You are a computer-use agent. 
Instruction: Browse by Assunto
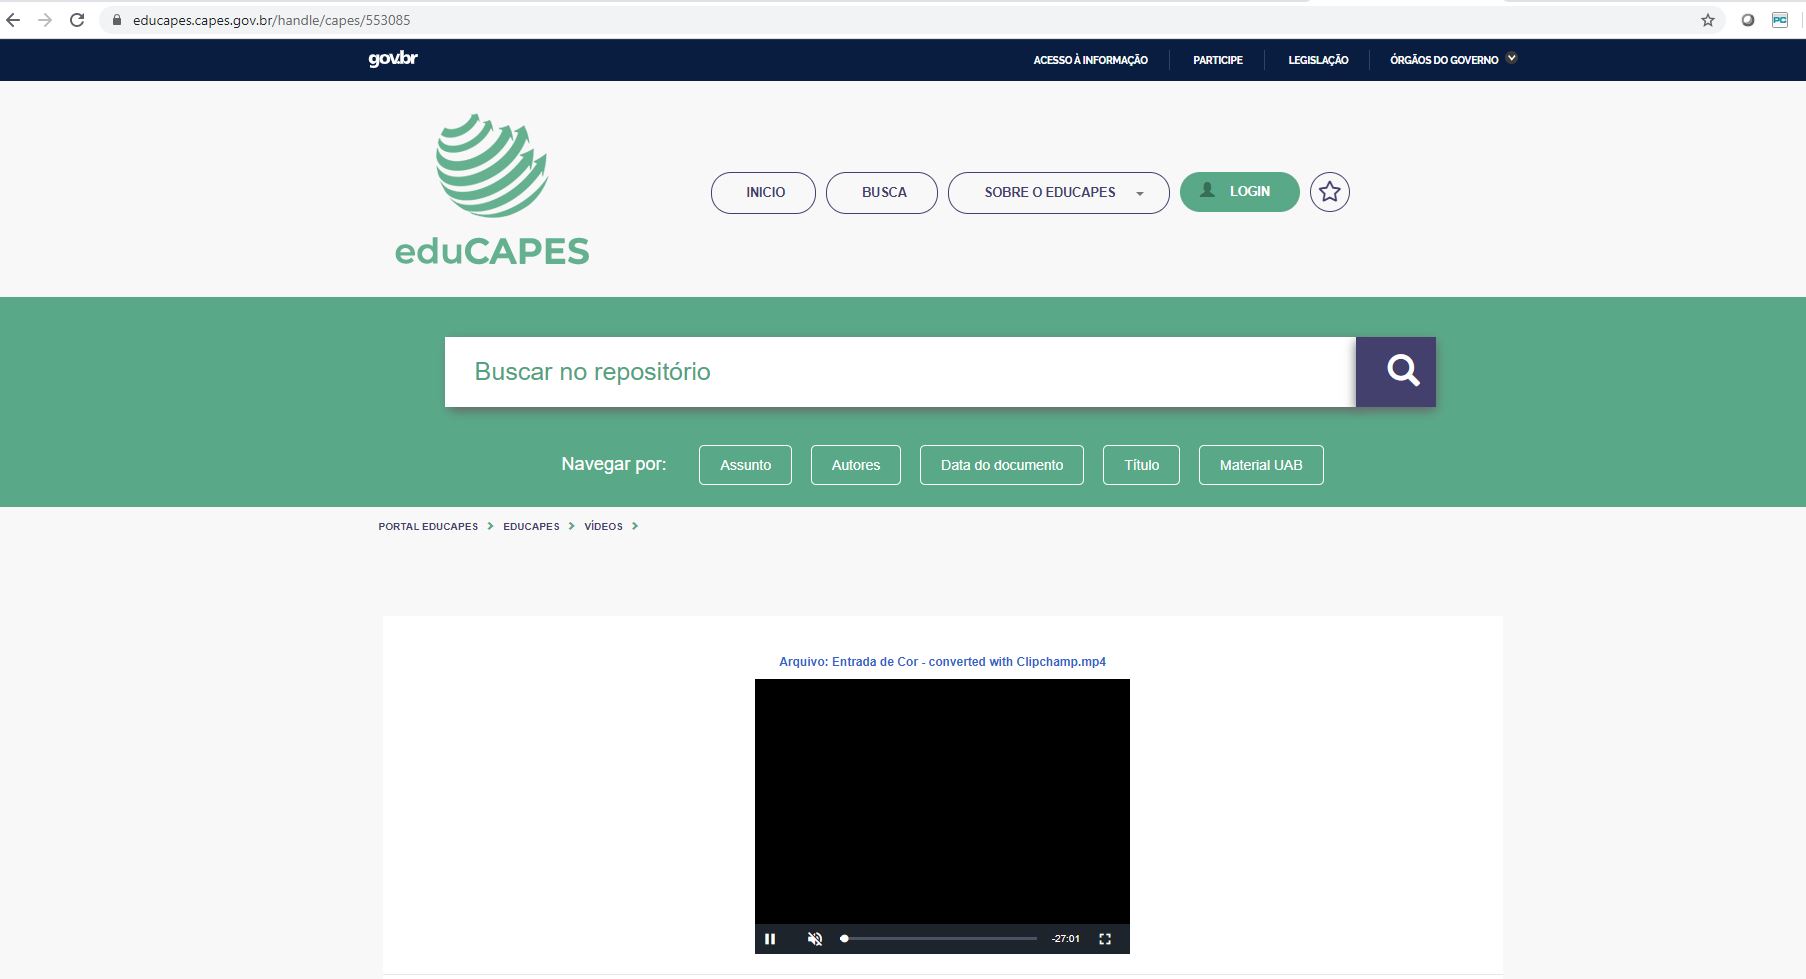[745, 465]
